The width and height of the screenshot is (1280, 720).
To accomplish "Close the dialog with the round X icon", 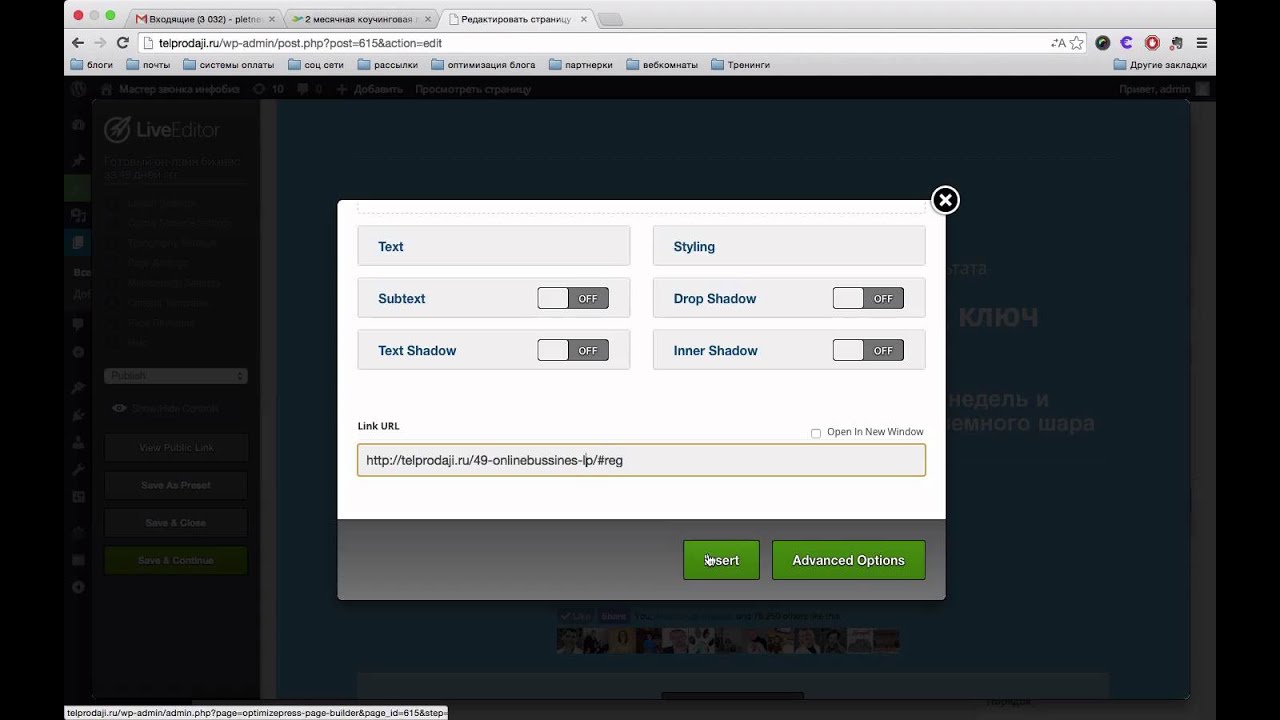I will 945,200.
